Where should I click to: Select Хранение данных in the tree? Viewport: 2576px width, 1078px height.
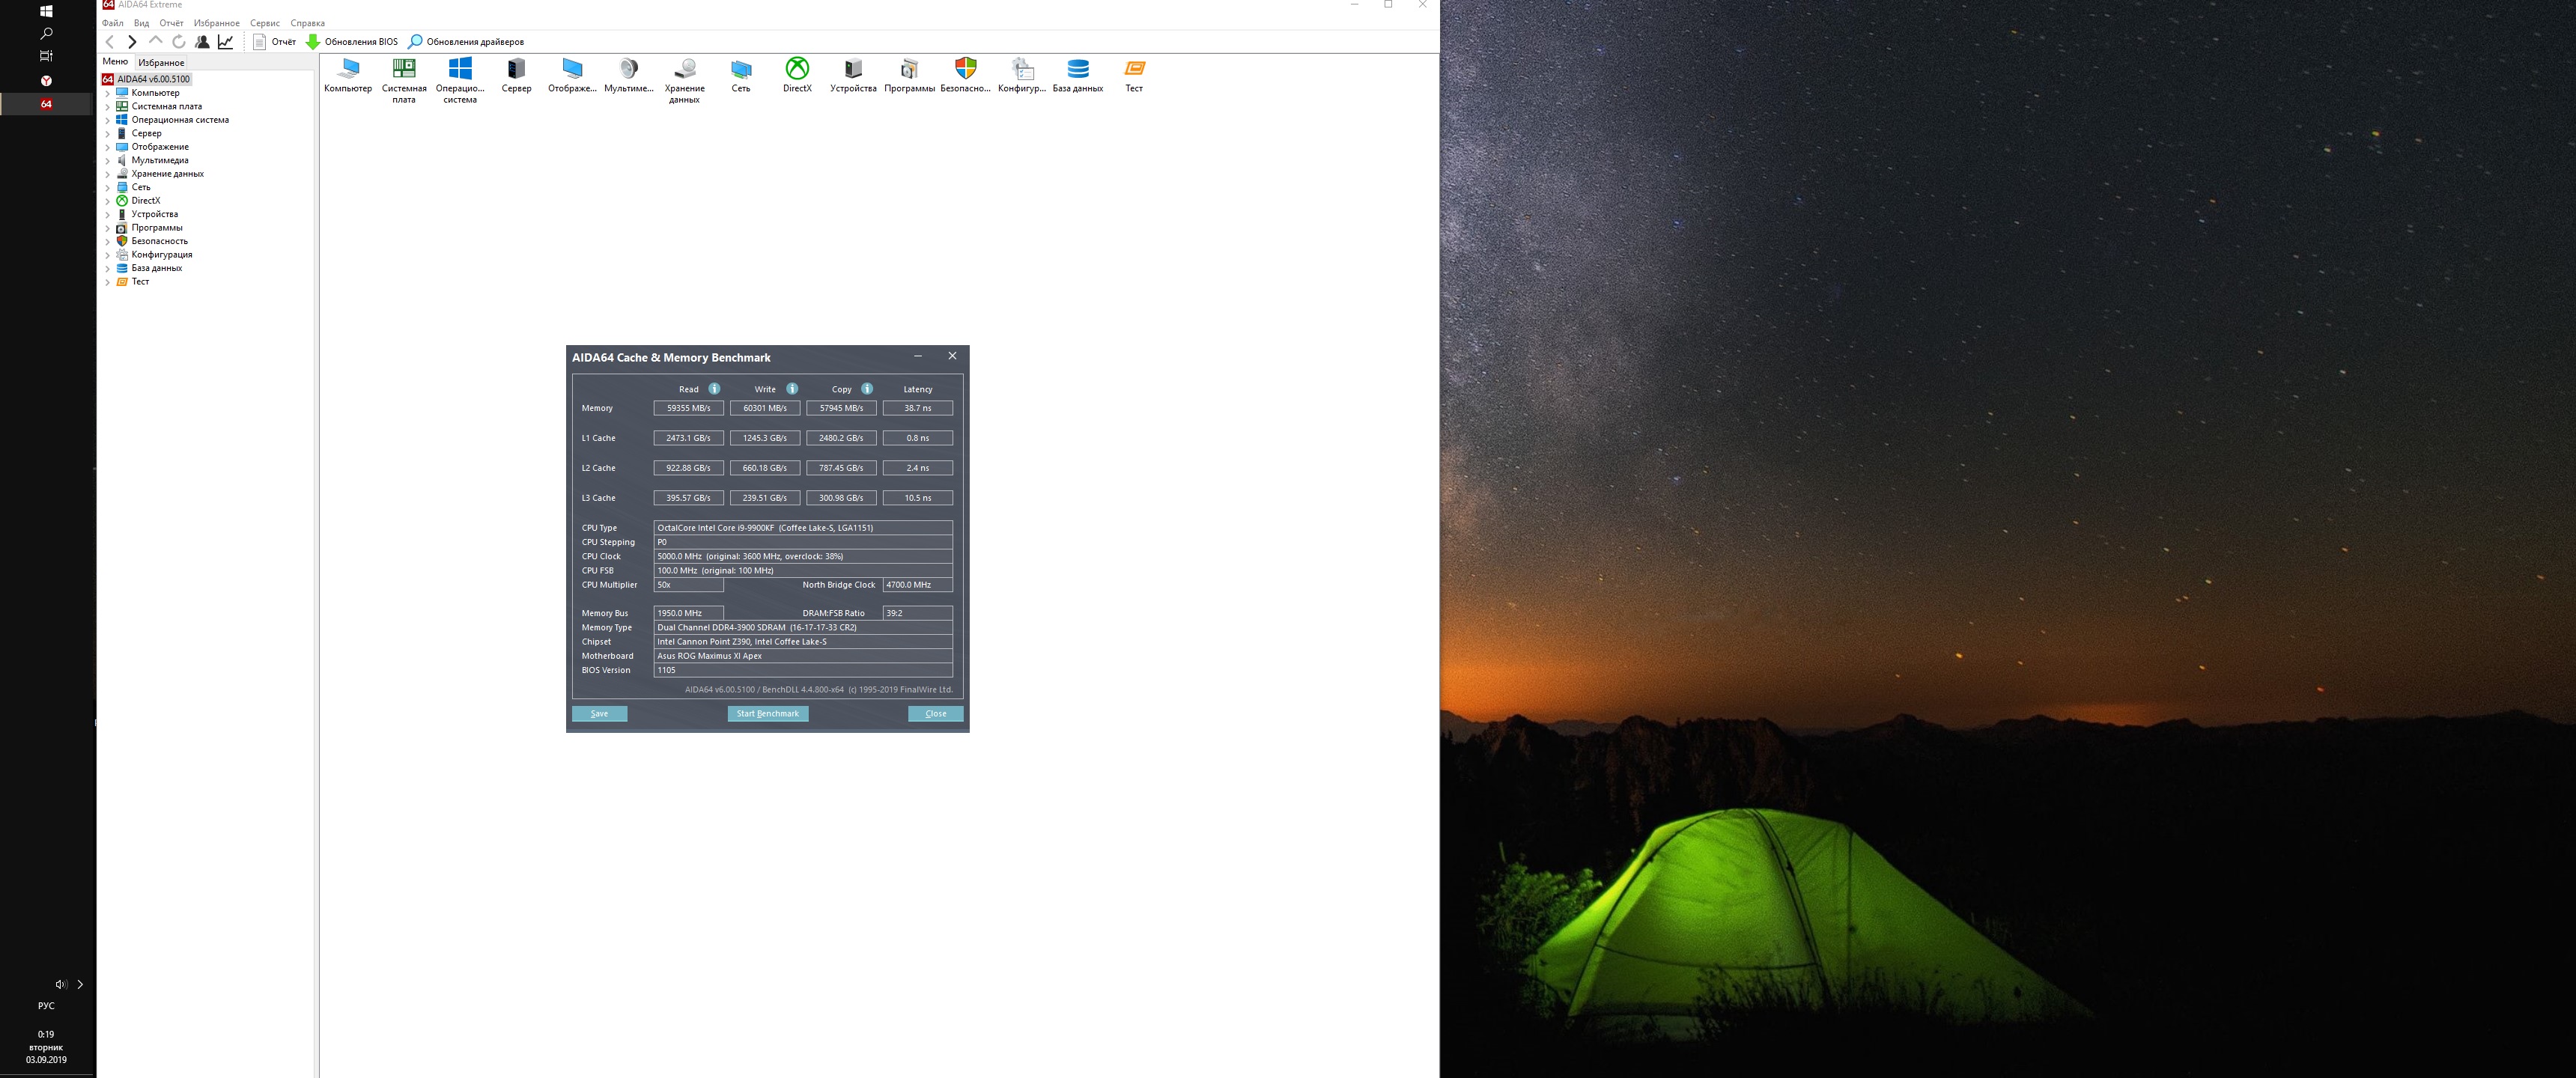(x=167, y=174)
